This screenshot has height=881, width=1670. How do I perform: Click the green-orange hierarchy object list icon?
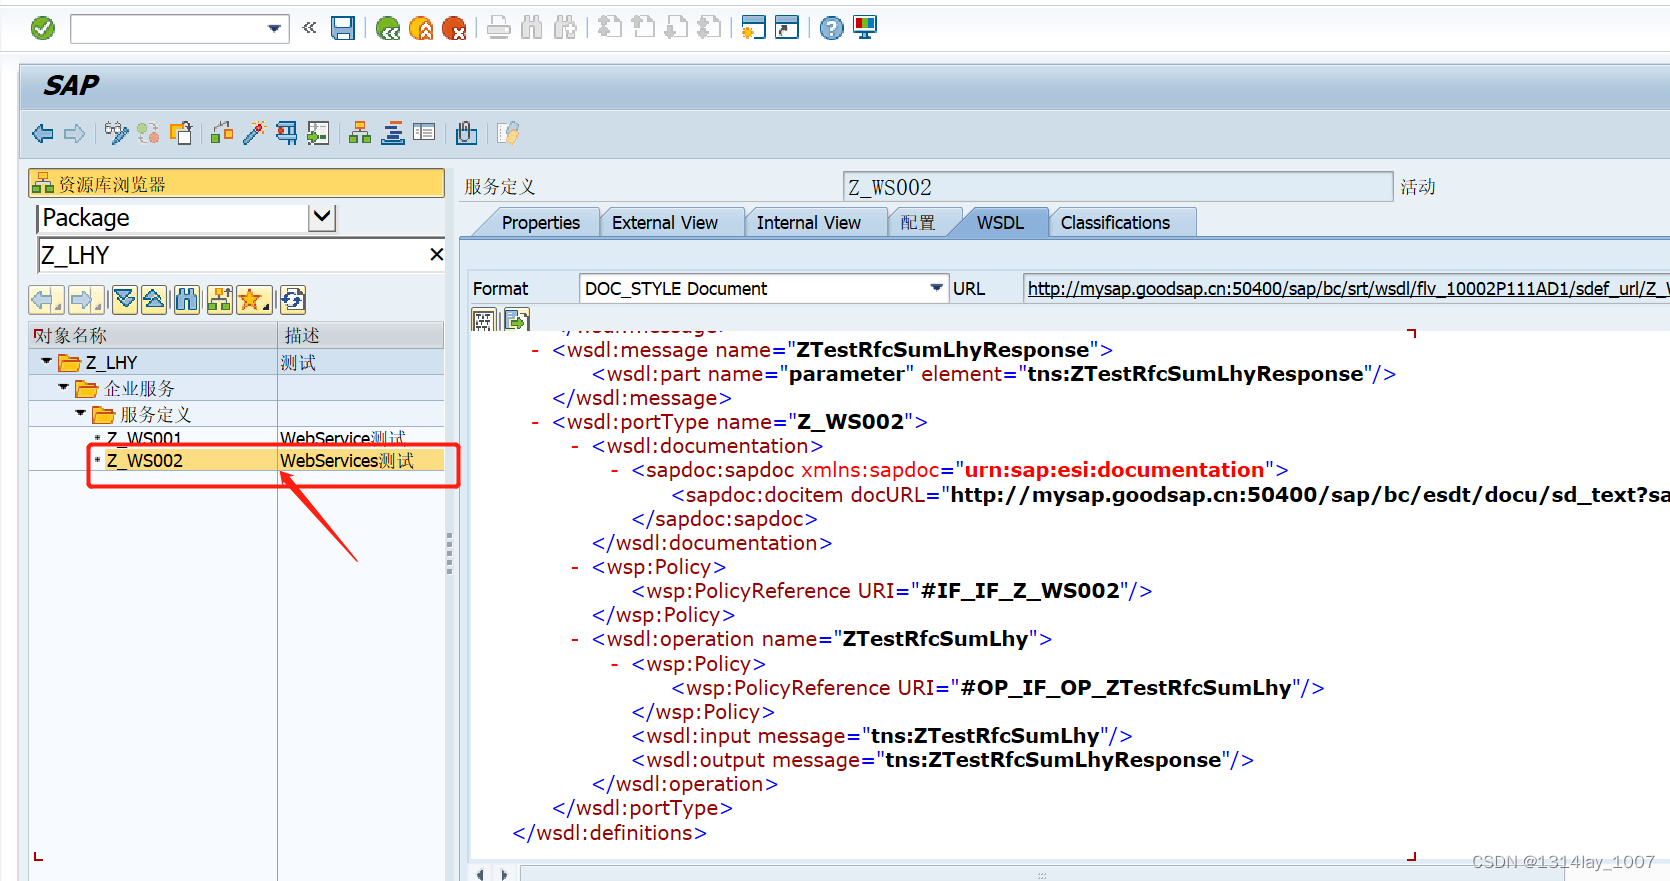click(360, 133)
